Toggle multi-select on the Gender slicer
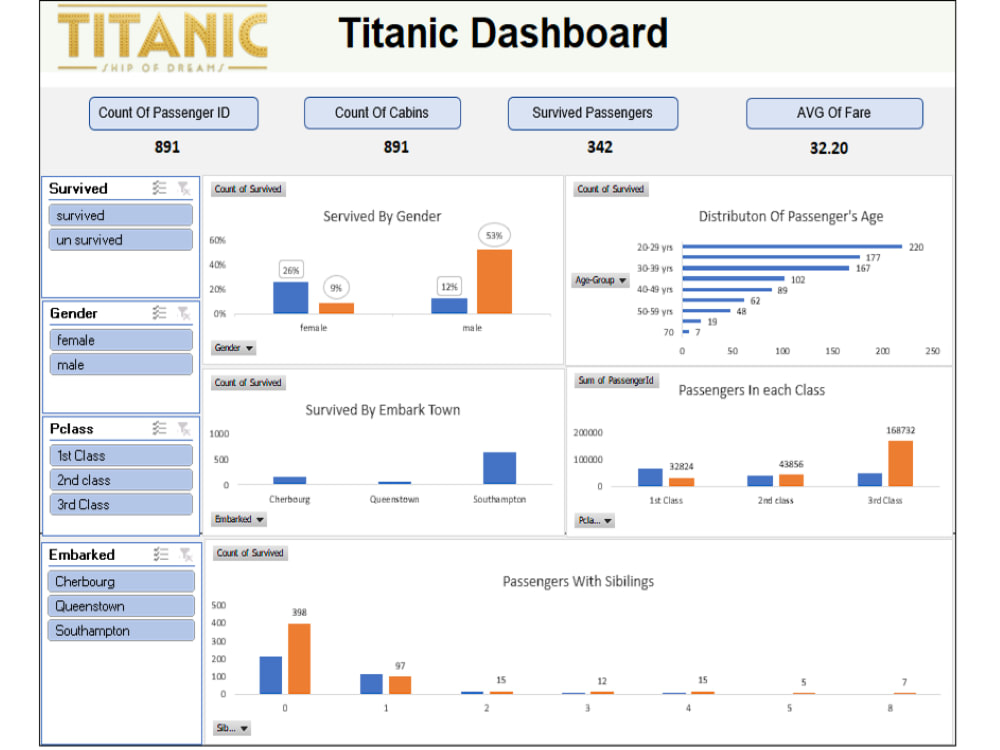The width and height of the screenshot is (1000, 750). (x=159, y=313)
